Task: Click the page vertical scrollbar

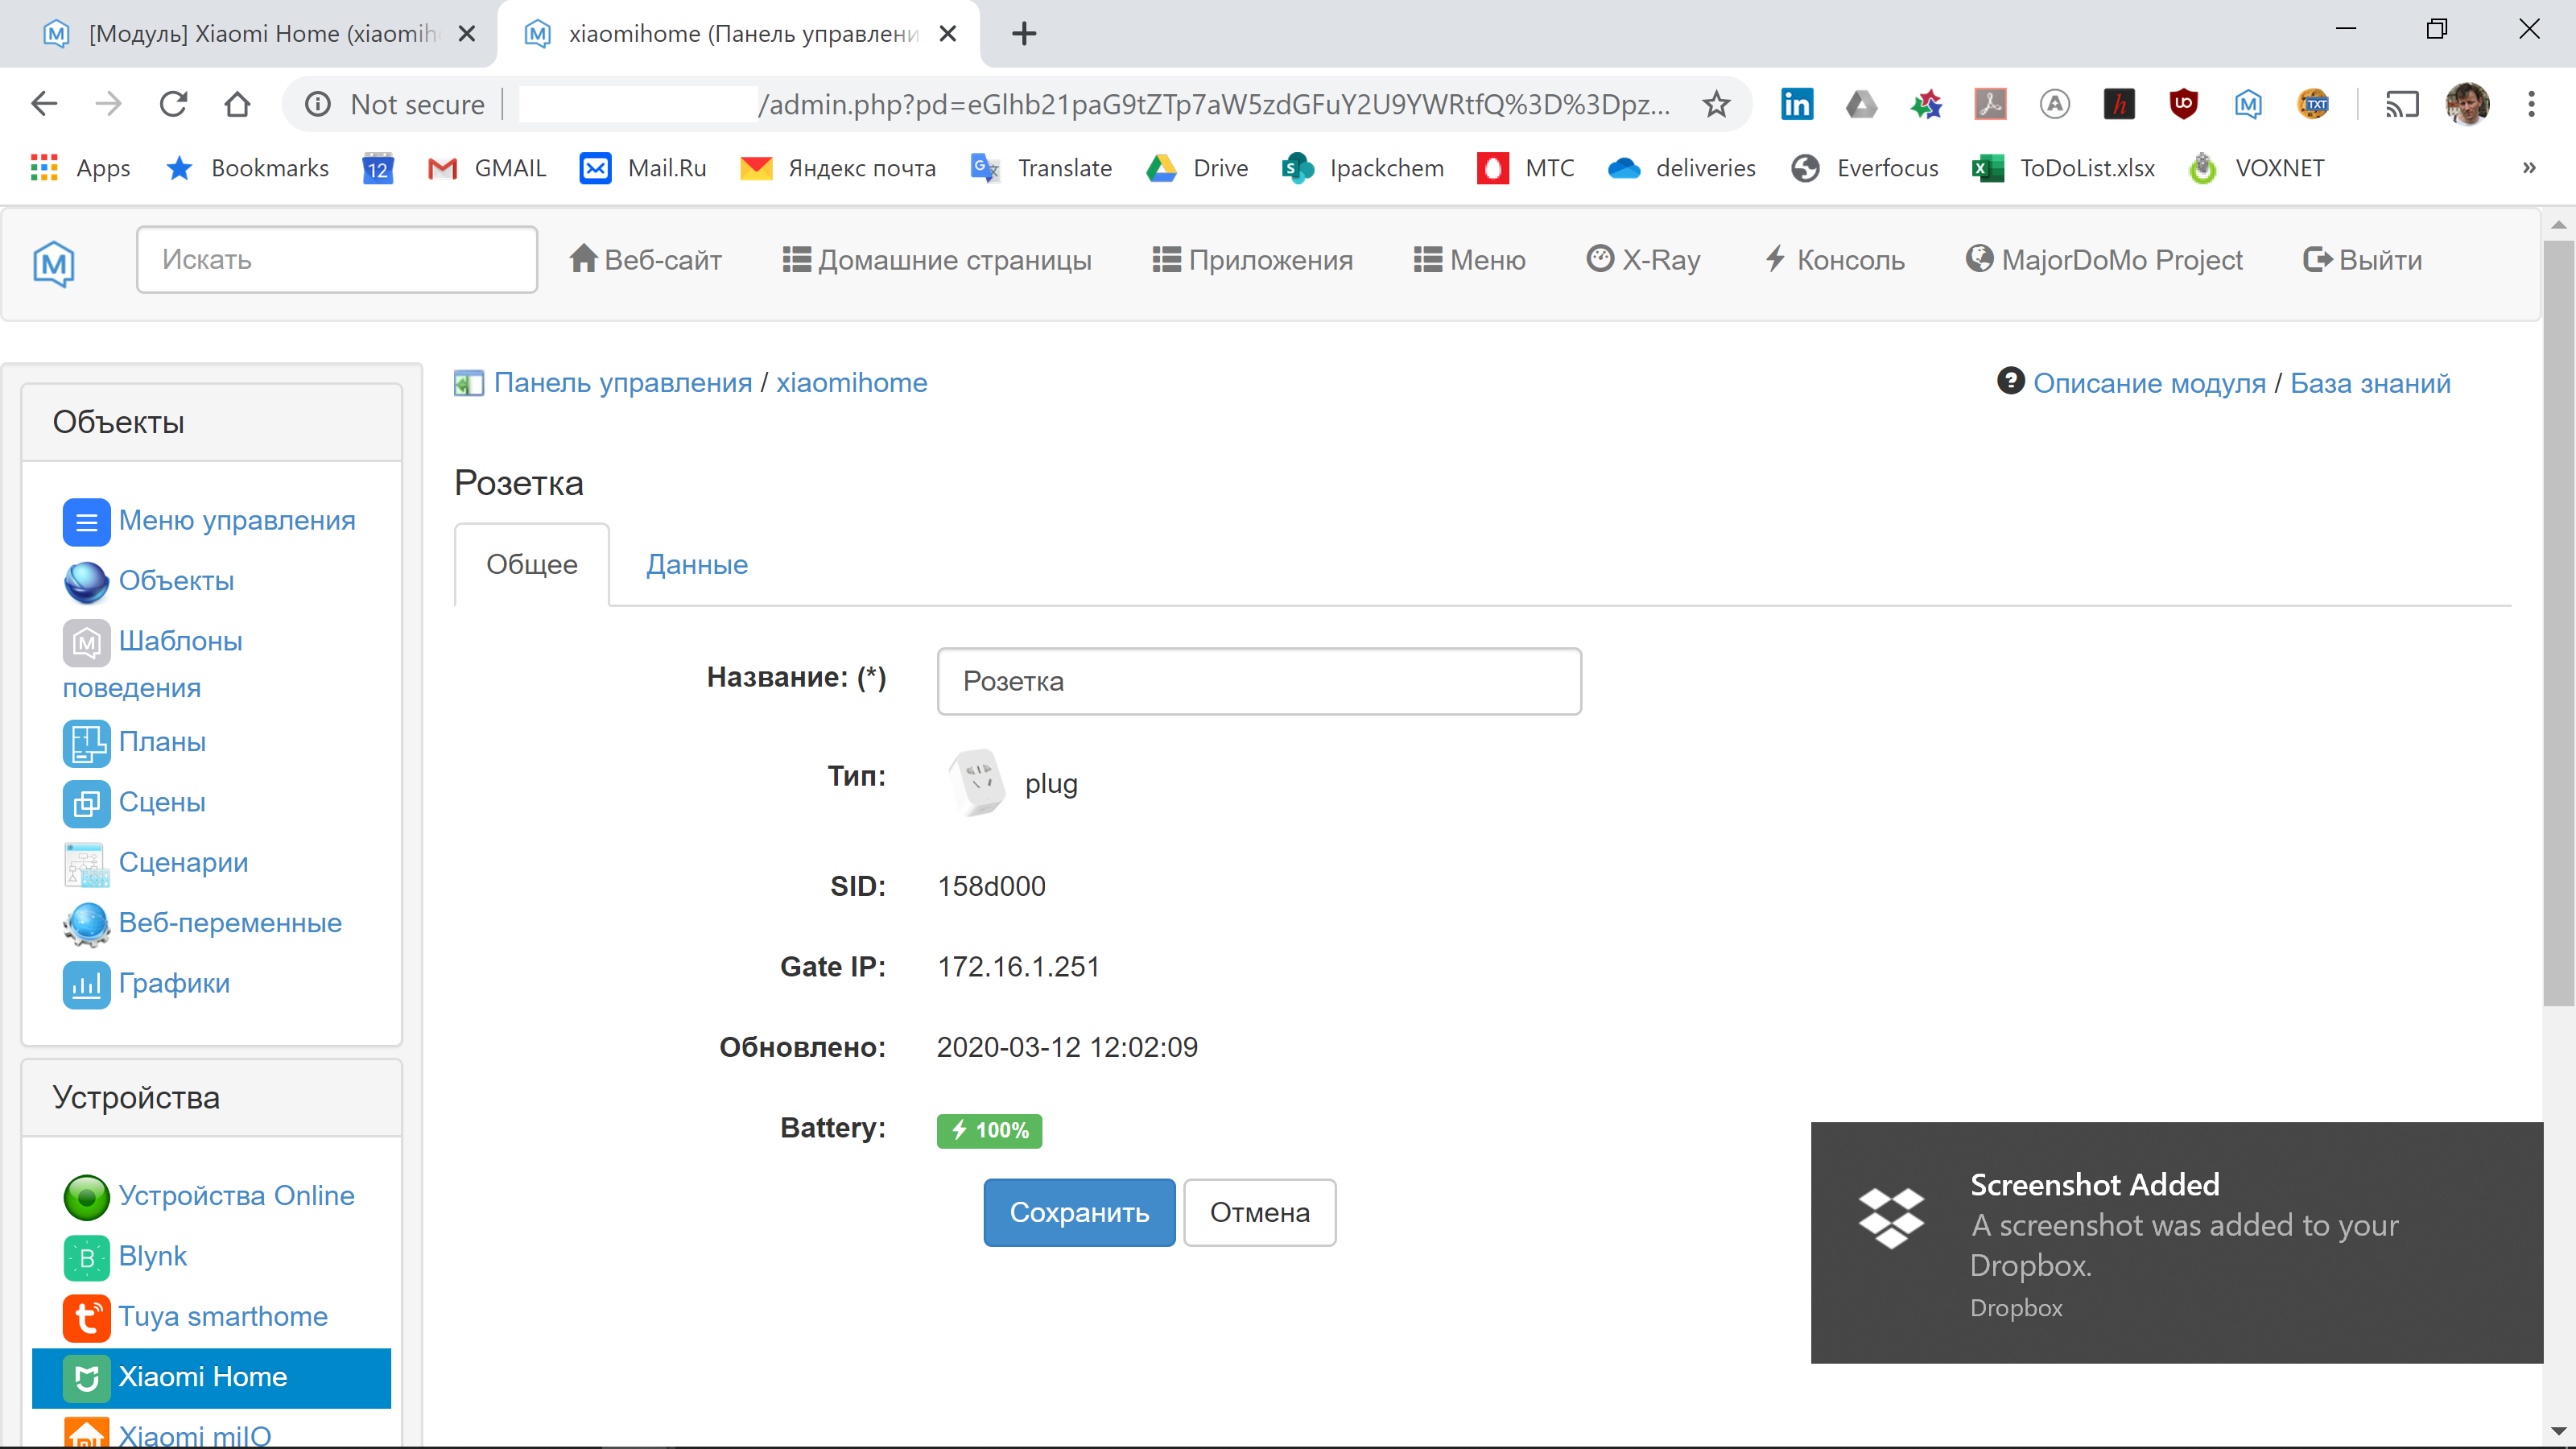Action: click(x=2558, y=620)
